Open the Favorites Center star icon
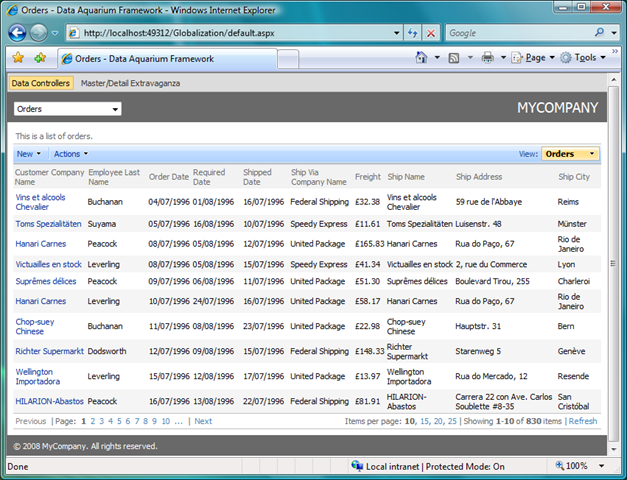The image size is (627, 480). [x=18, y=58]
